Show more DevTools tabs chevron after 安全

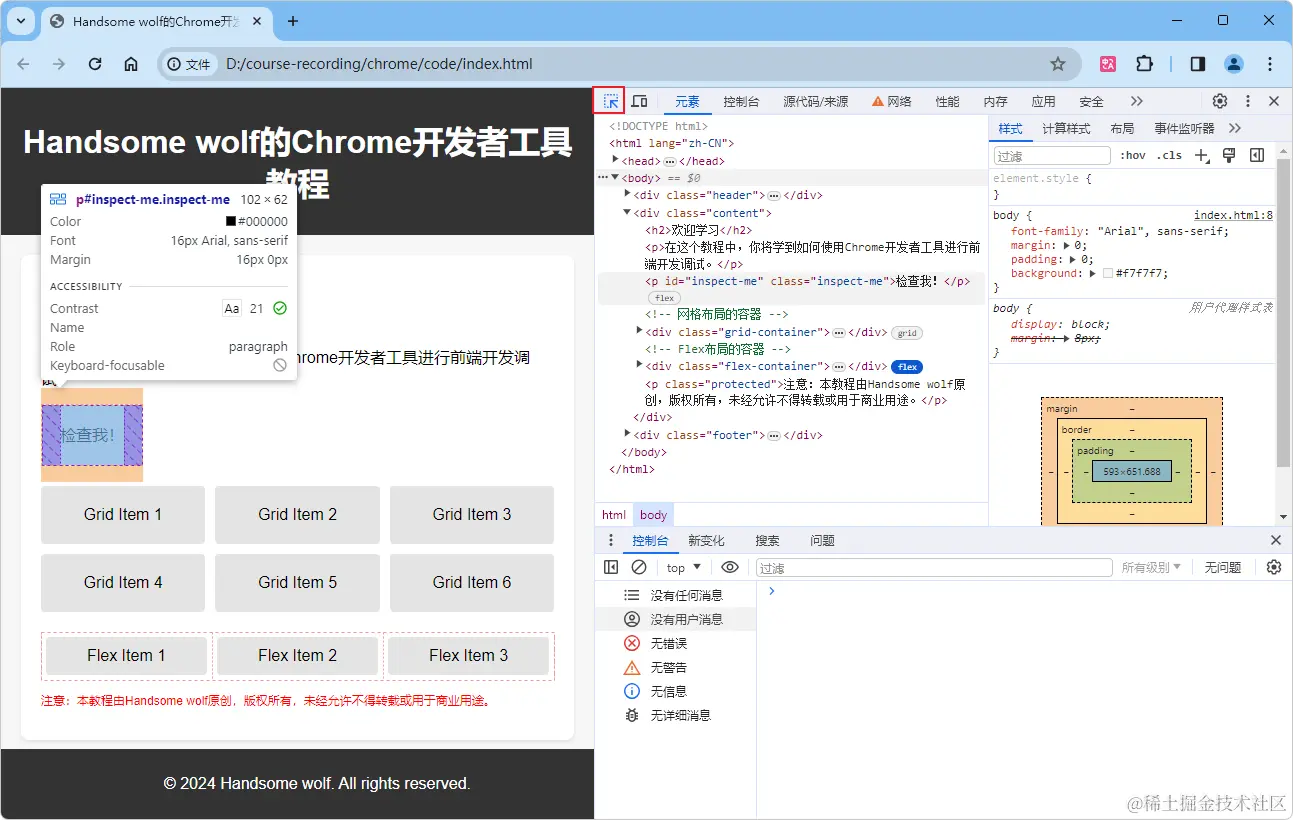[1136, 101]
